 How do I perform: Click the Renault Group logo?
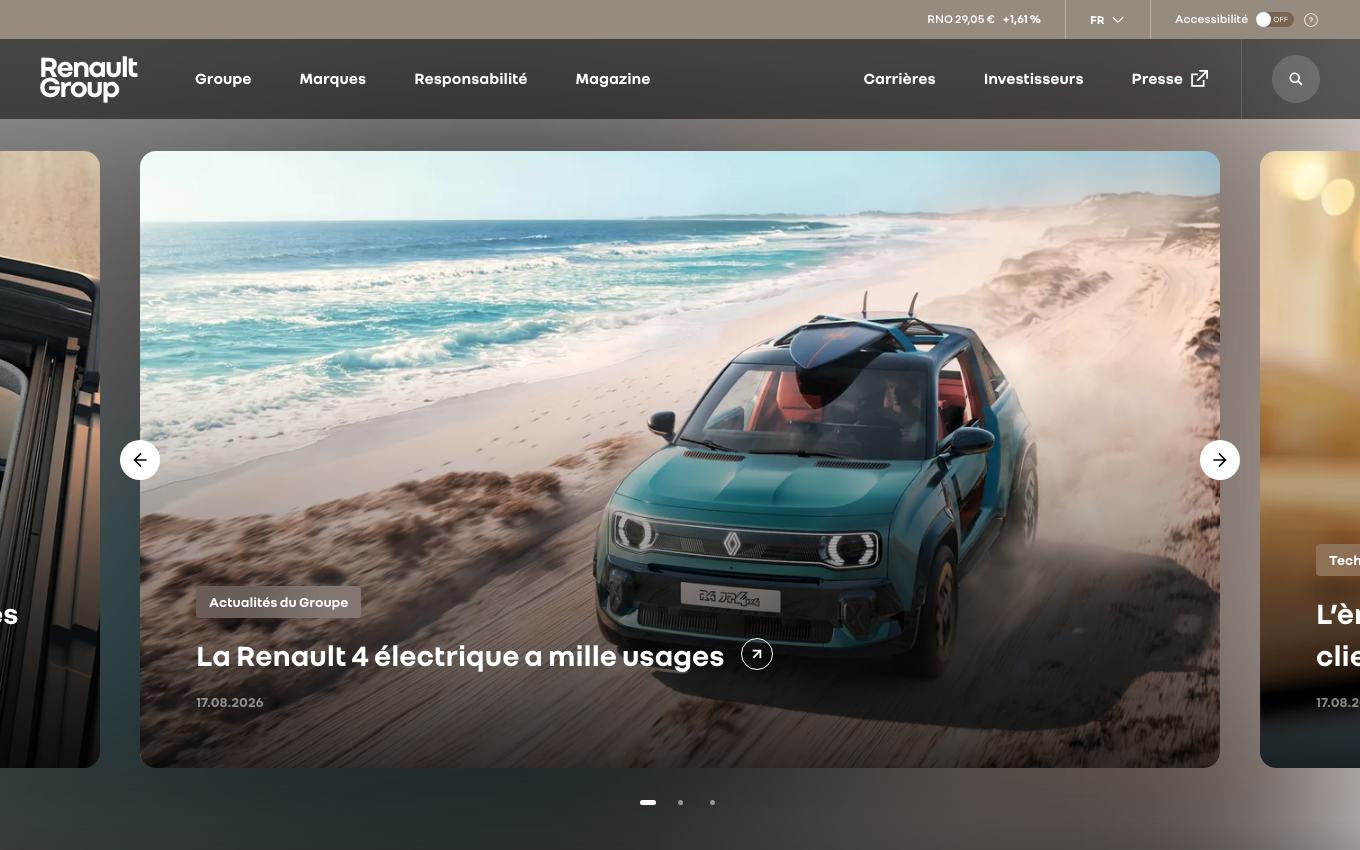89,79
